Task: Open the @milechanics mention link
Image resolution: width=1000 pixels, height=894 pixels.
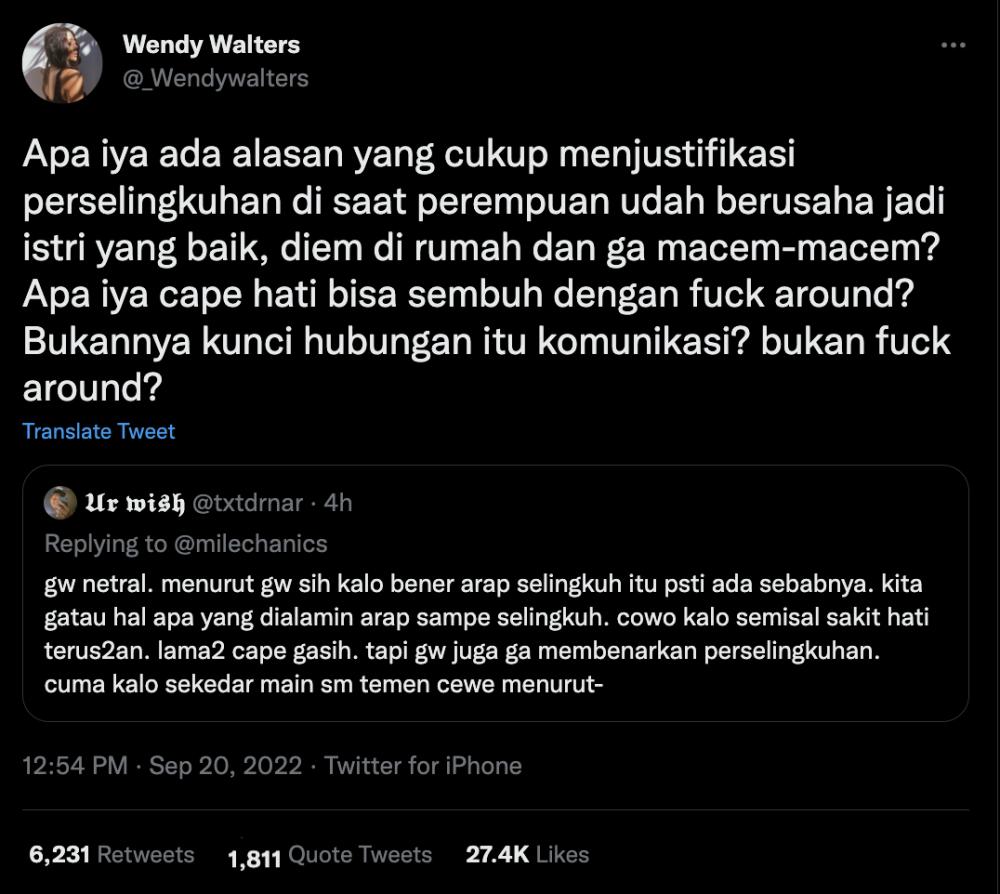Action: 250,544
